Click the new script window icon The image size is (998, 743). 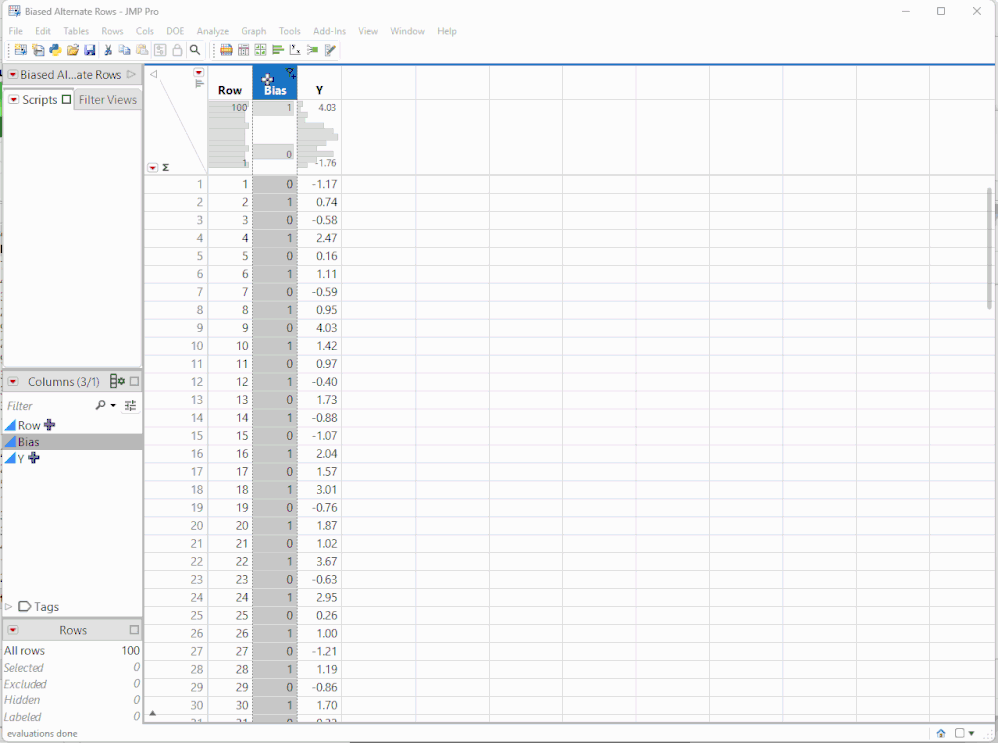pos(38,50)
